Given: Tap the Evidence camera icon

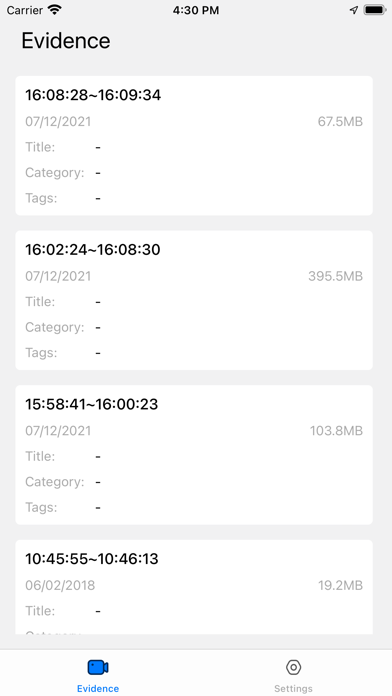Looking at the screenshot, I should (x=98, y=667).
